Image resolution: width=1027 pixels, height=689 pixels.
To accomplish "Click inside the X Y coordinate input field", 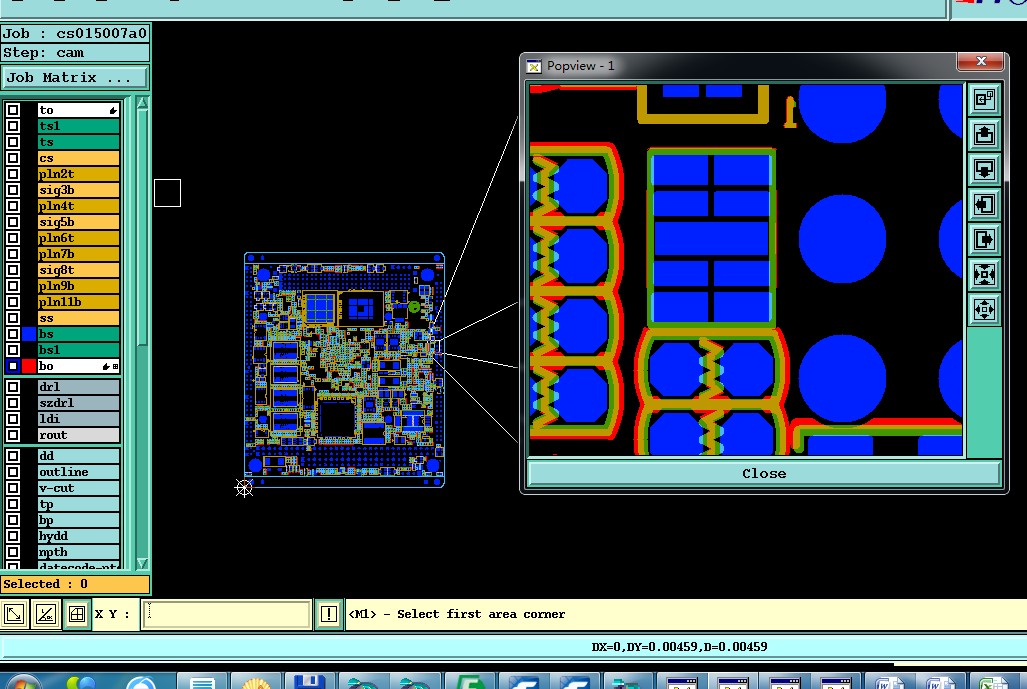I will (x=226, y=614).
